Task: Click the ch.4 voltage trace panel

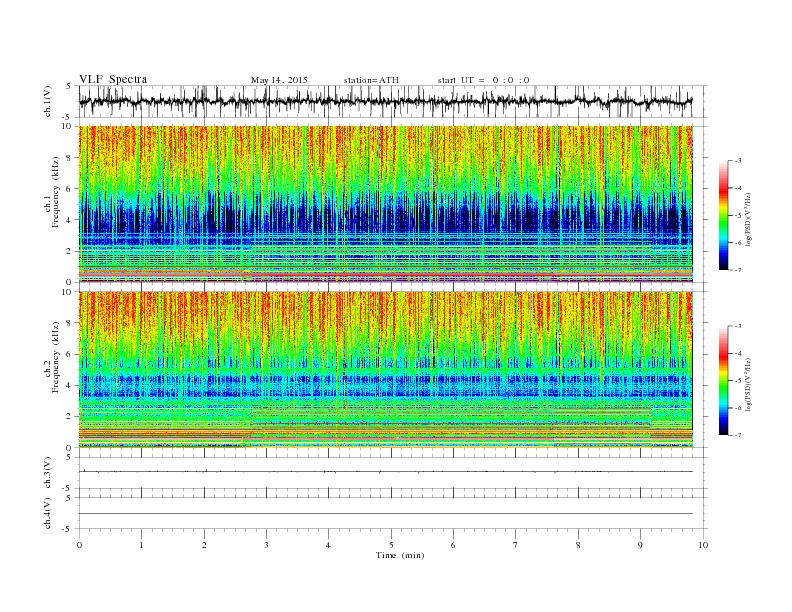Action: (x=391, y=513)
